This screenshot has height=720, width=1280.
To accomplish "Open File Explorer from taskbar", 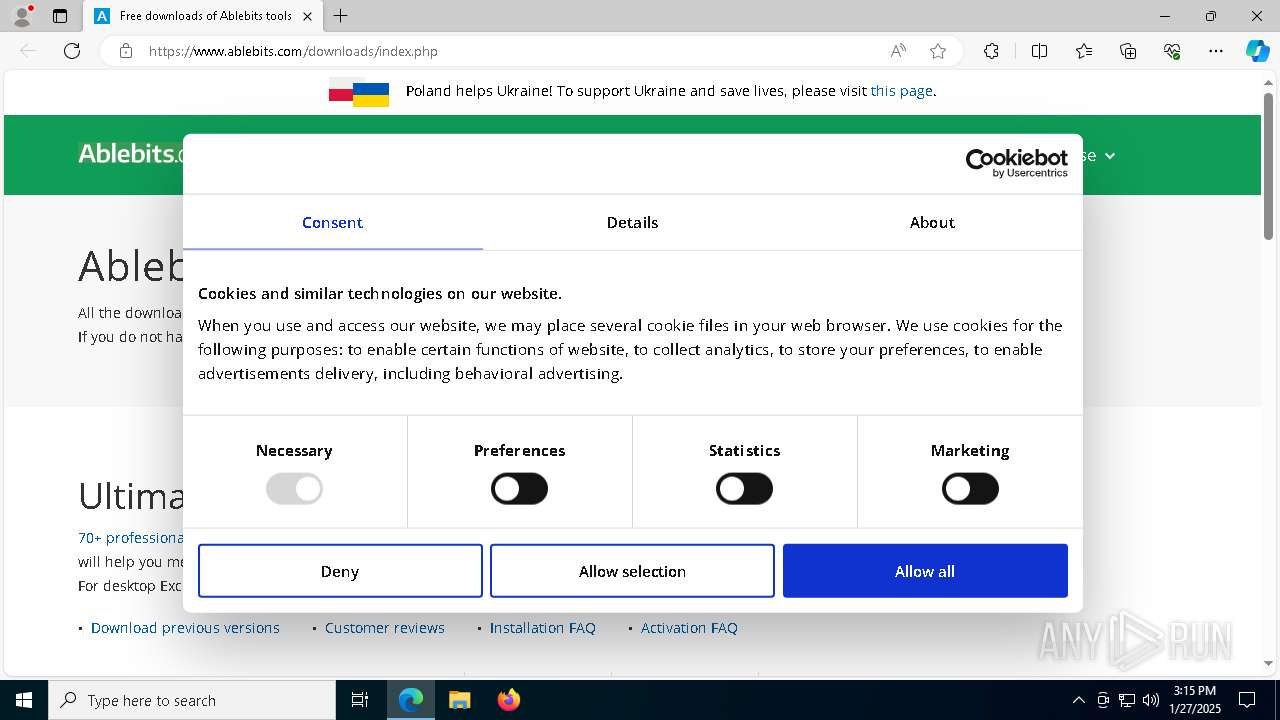I will 459,700.
